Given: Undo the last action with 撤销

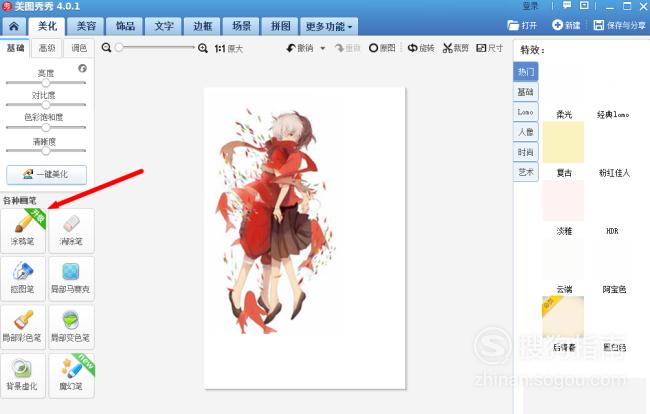Looking at the screenshot, I should click(301, 48).
